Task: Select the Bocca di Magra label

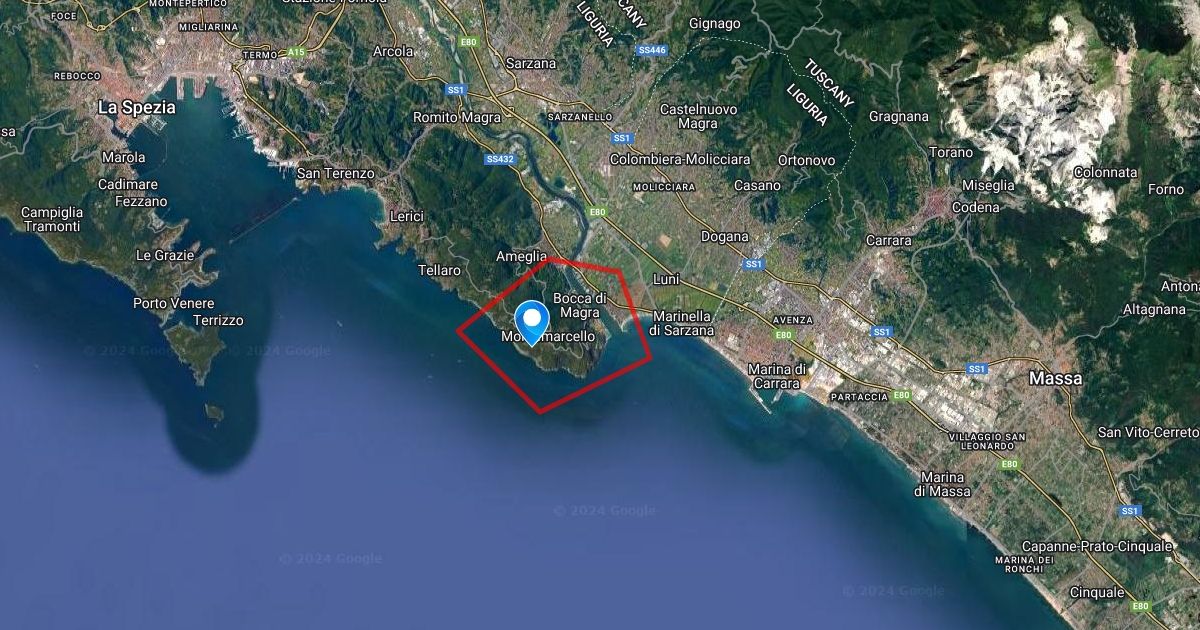Action: (x=580, y=305)
